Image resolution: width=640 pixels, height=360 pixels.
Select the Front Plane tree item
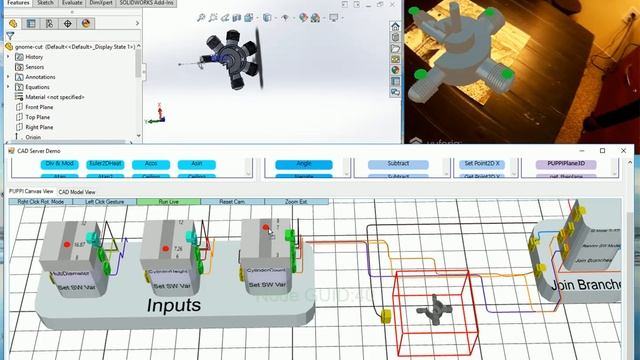coord(39,107)
